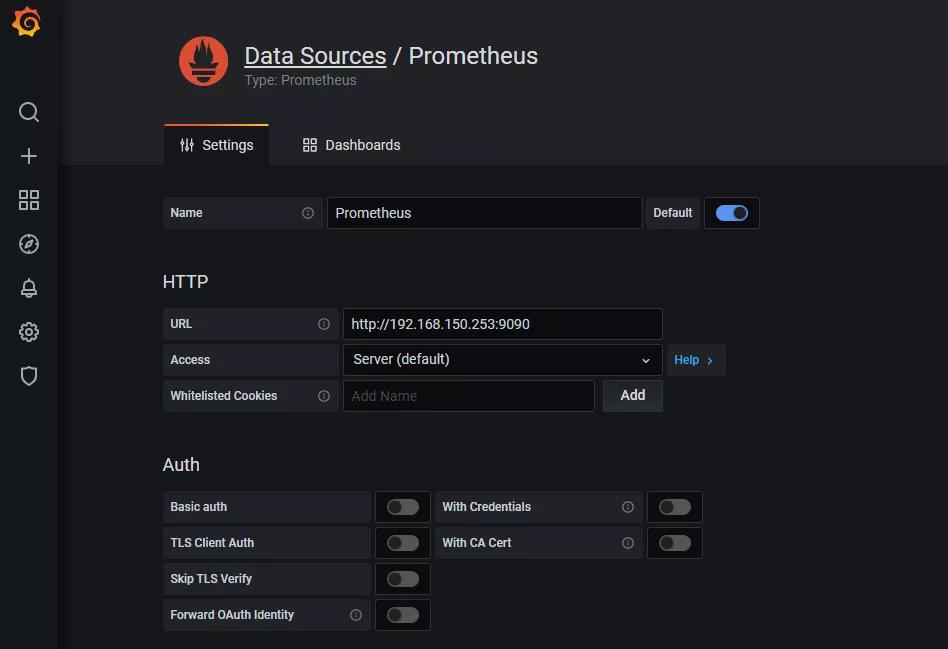
Task: Click the Type: Prometheus subtitle text
Action: [300, 80]
